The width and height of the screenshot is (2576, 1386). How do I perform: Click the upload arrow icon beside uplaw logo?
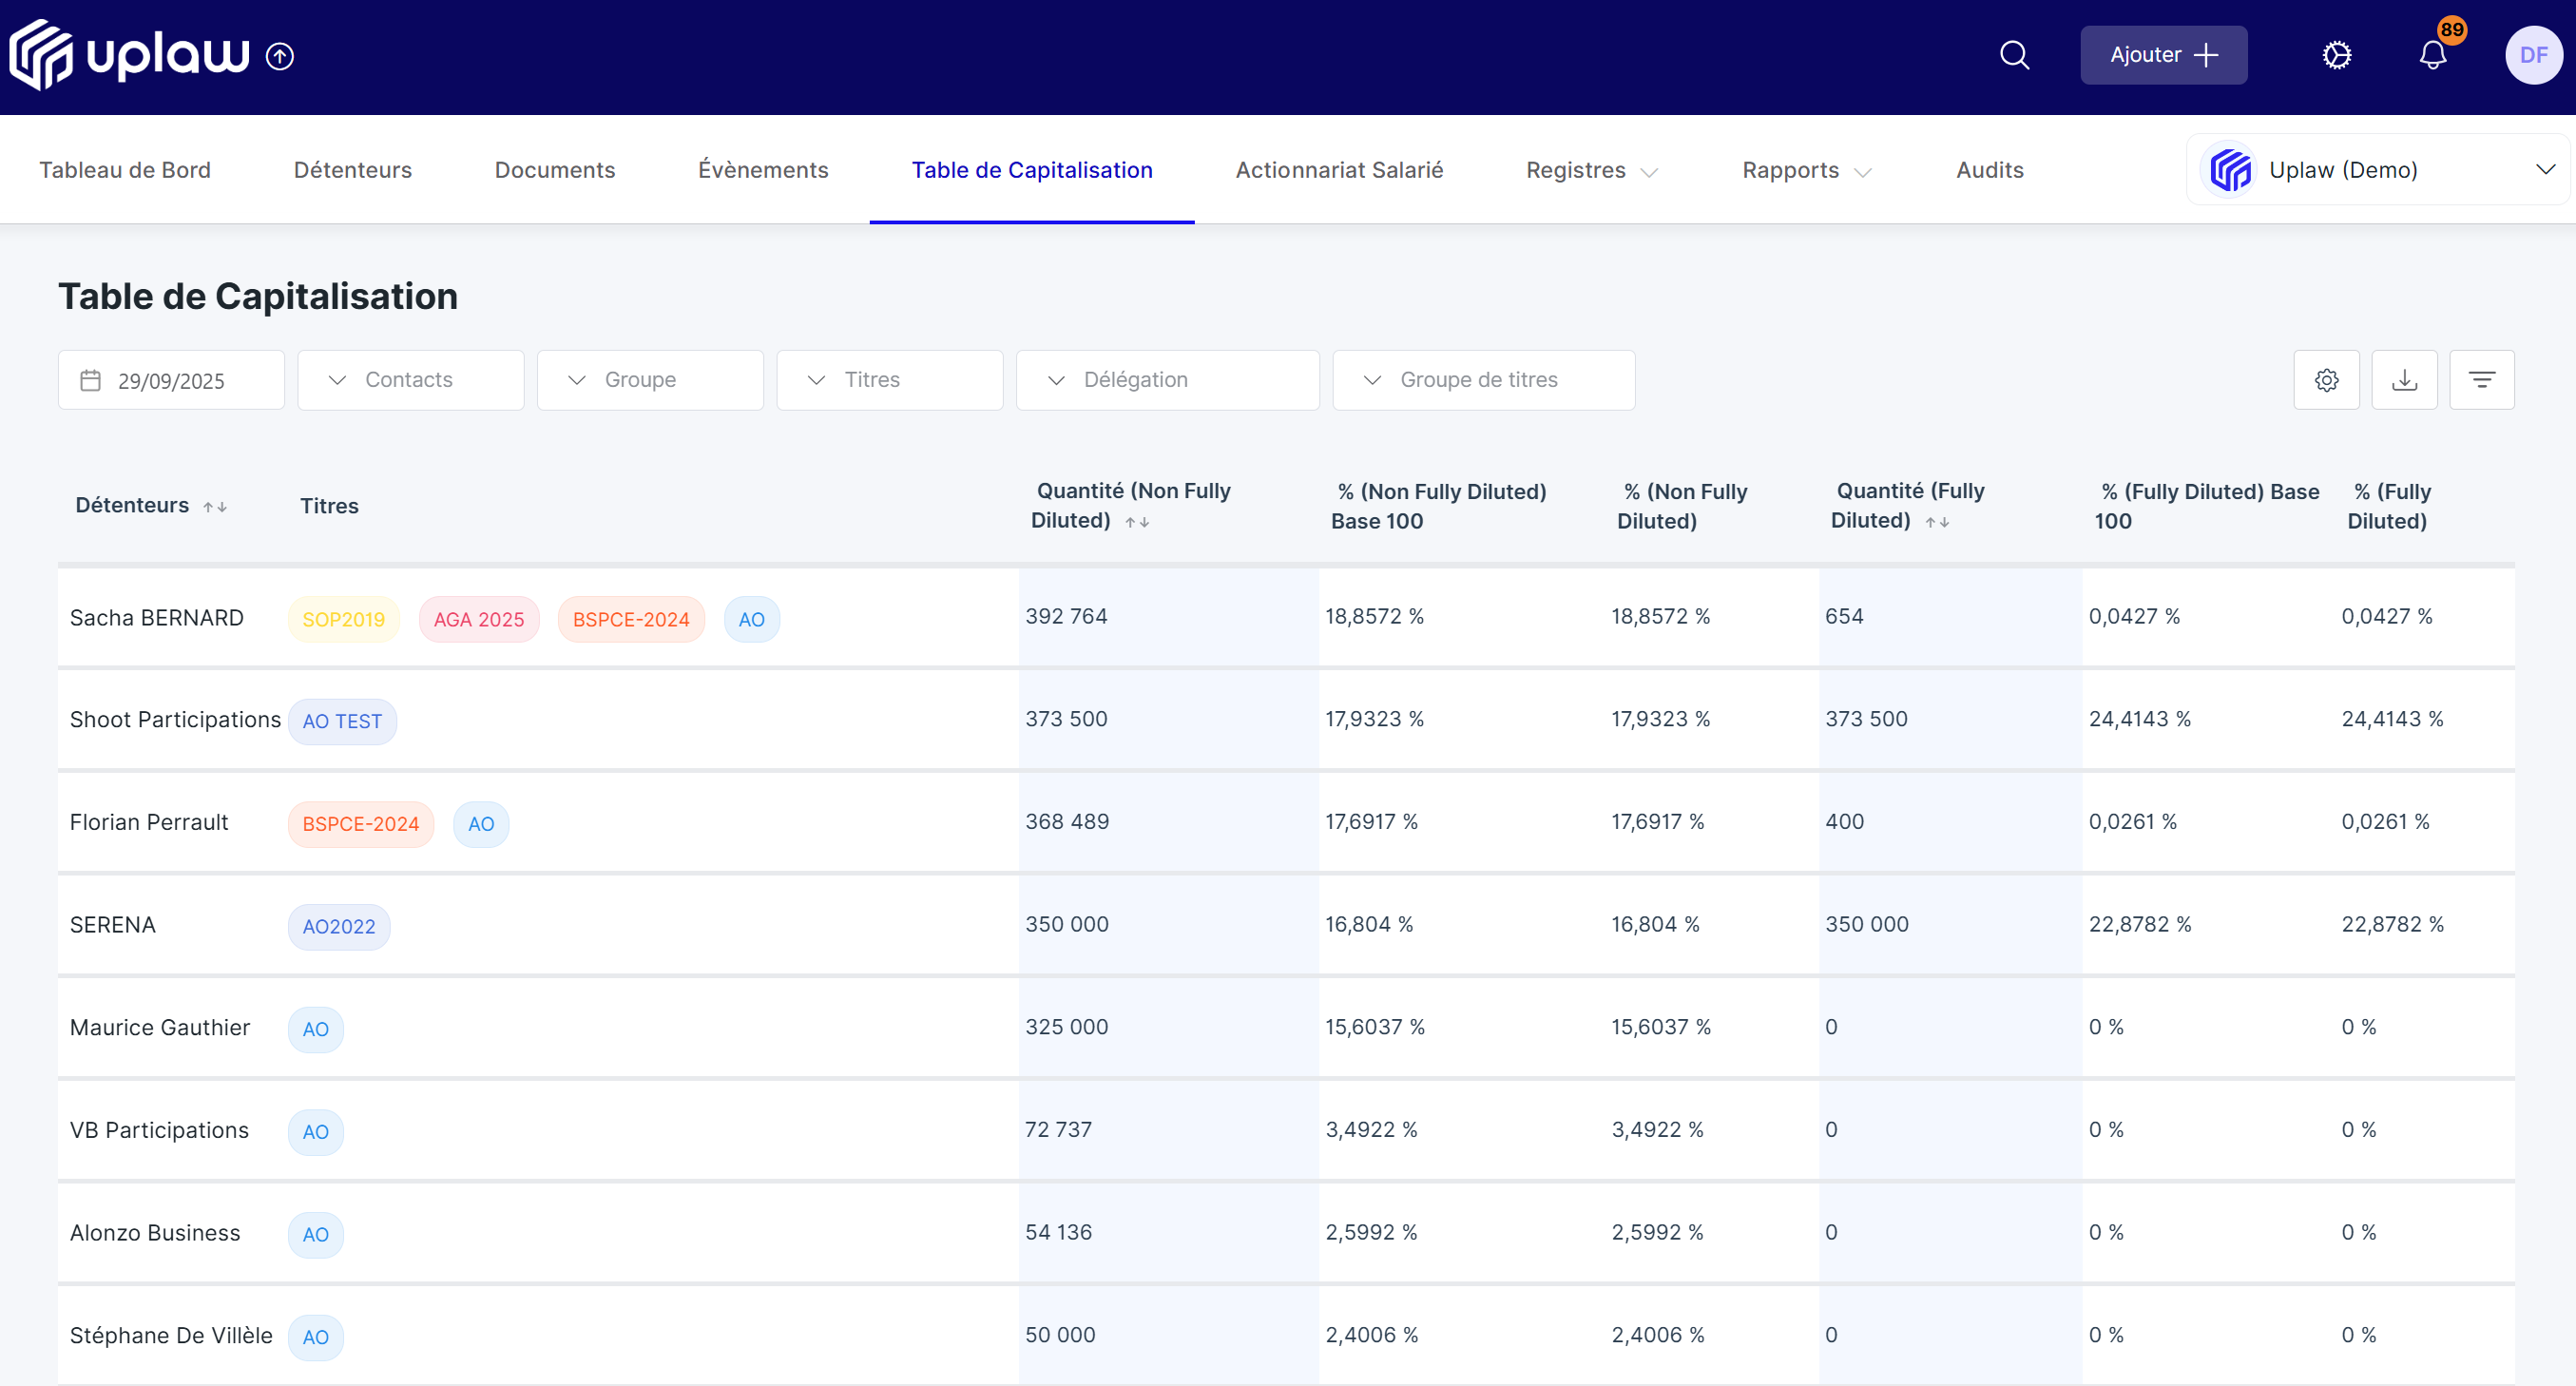pyautogui.click(x=280, y=56)
